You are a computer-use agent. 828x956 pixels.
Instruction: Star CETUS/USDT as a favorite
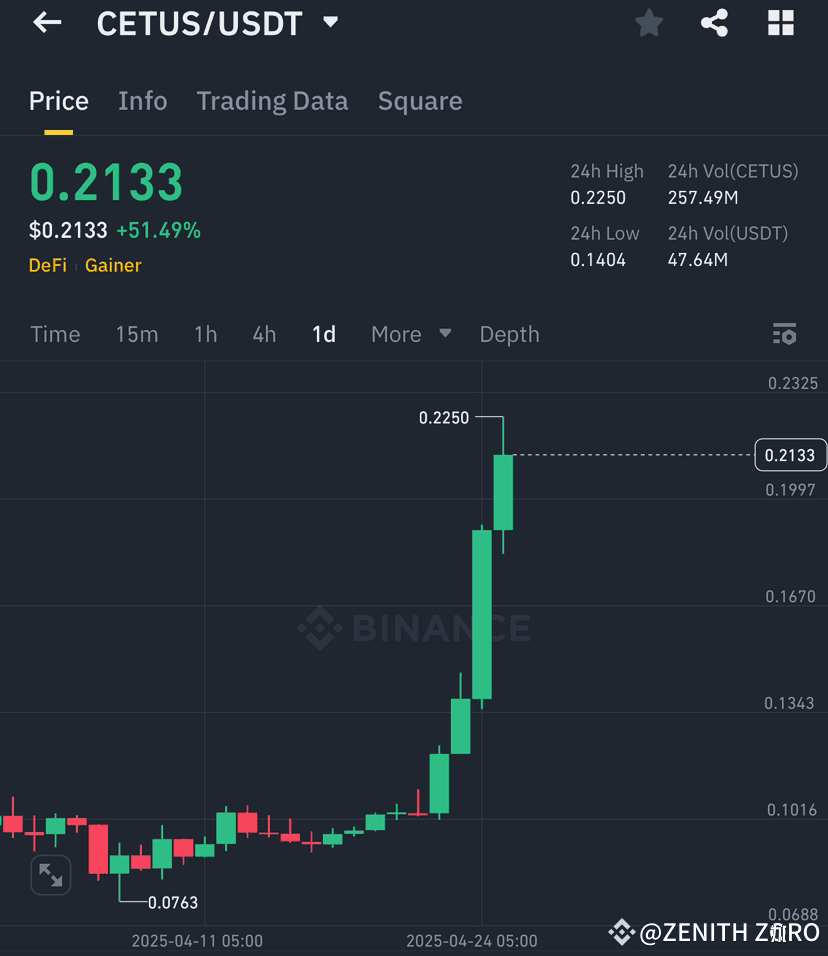648,22
